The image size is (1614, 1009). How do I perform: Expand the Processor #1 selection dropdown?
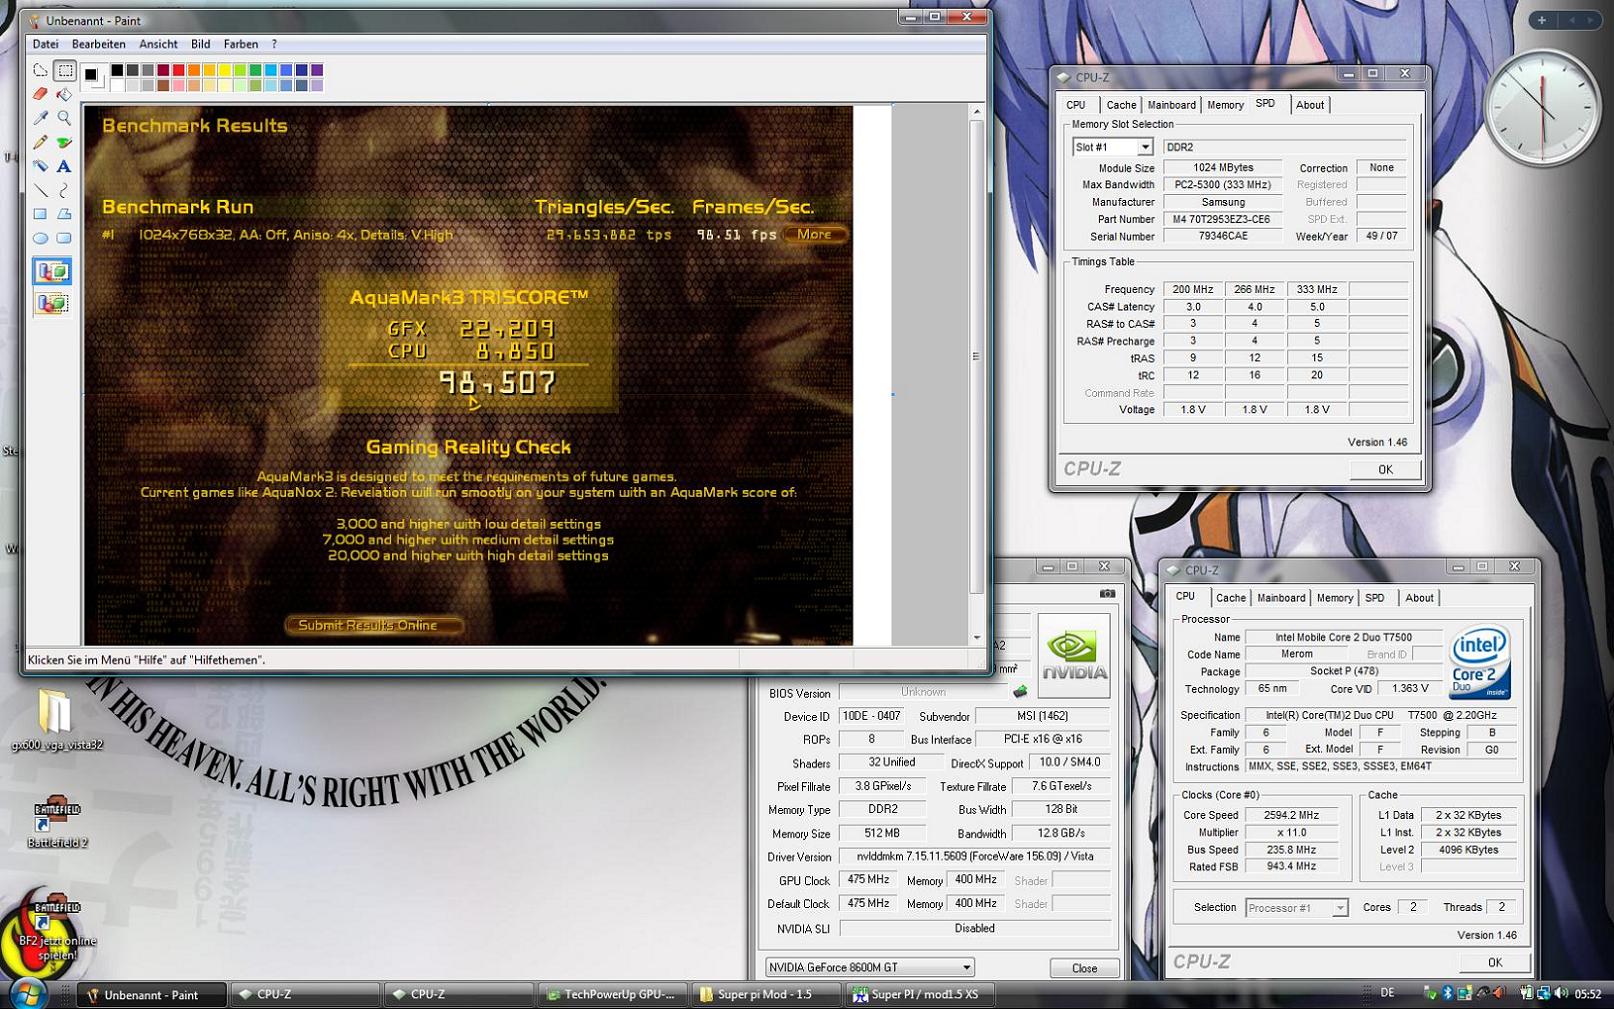point(1339,908)
